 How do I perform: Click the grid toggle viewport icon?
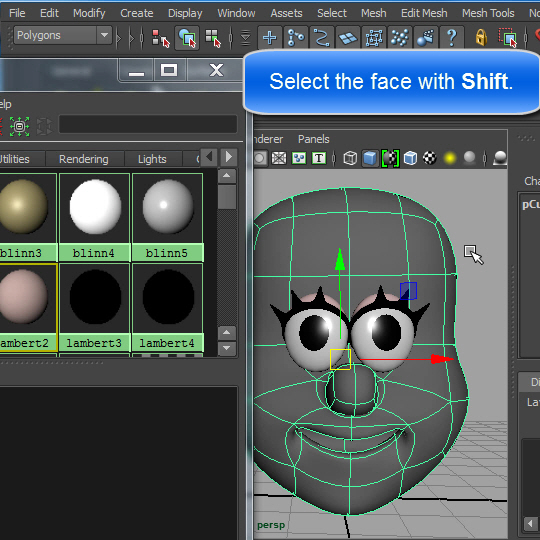pos(279,158)
